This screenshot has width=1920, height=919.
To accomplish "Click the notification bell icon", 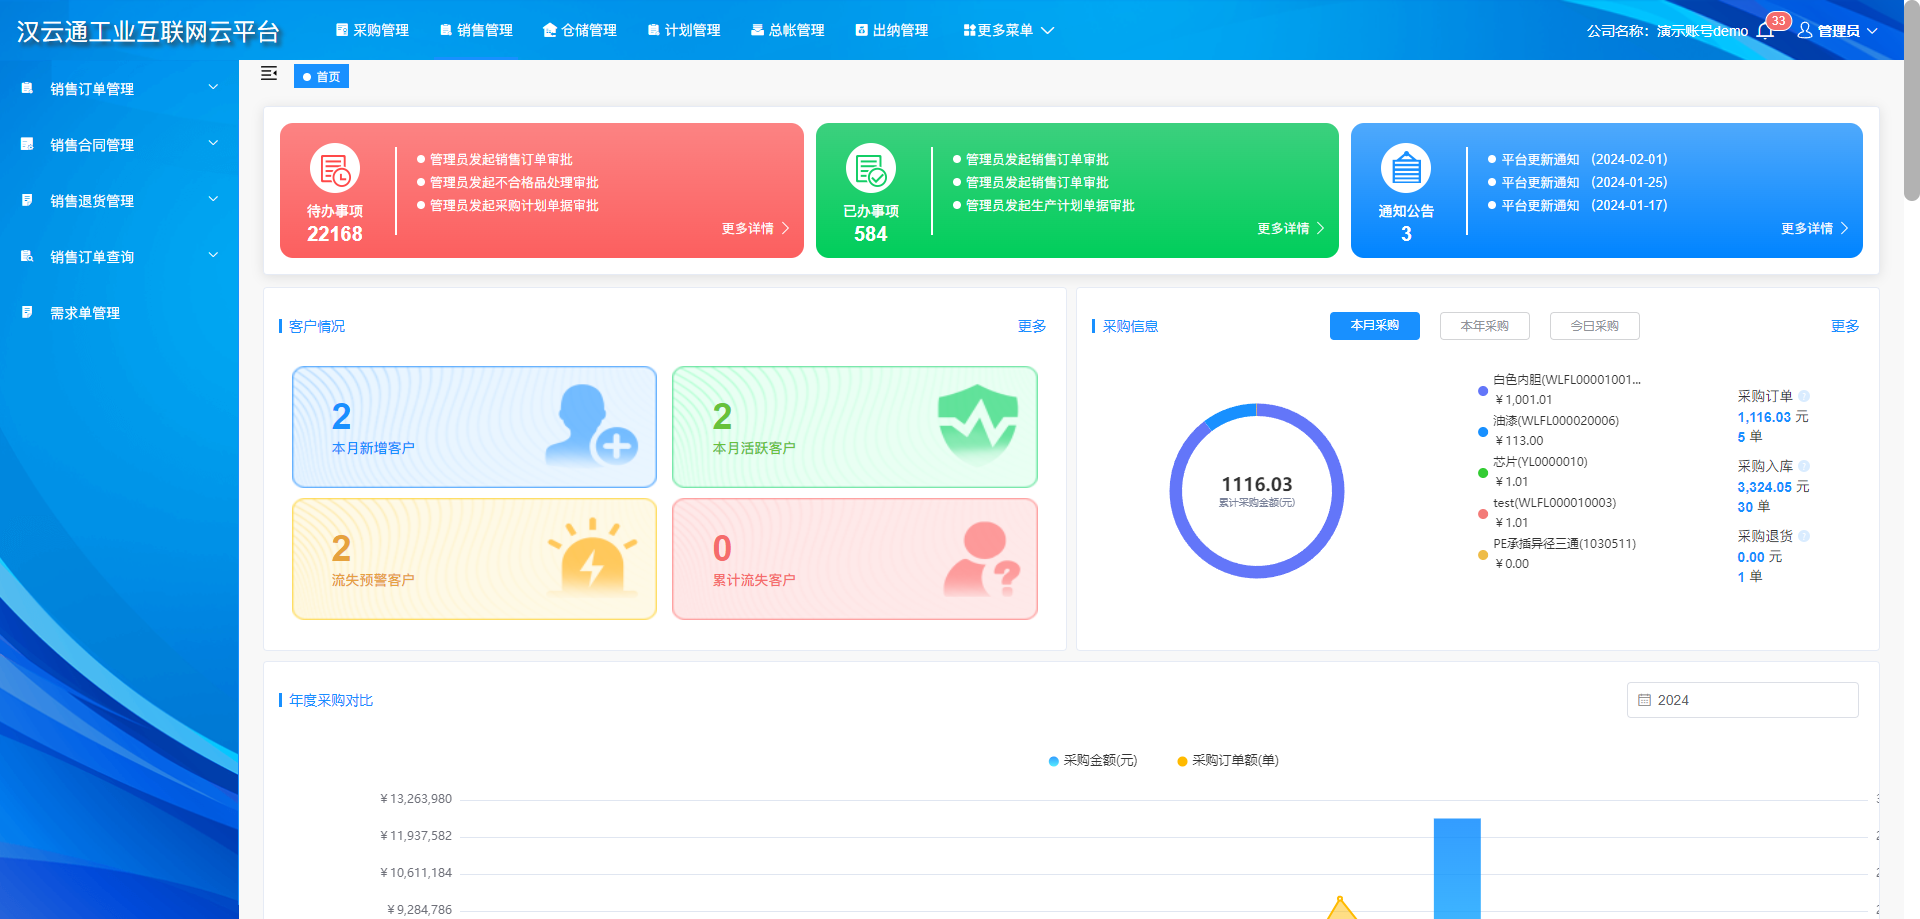I will coord(1765,31).
